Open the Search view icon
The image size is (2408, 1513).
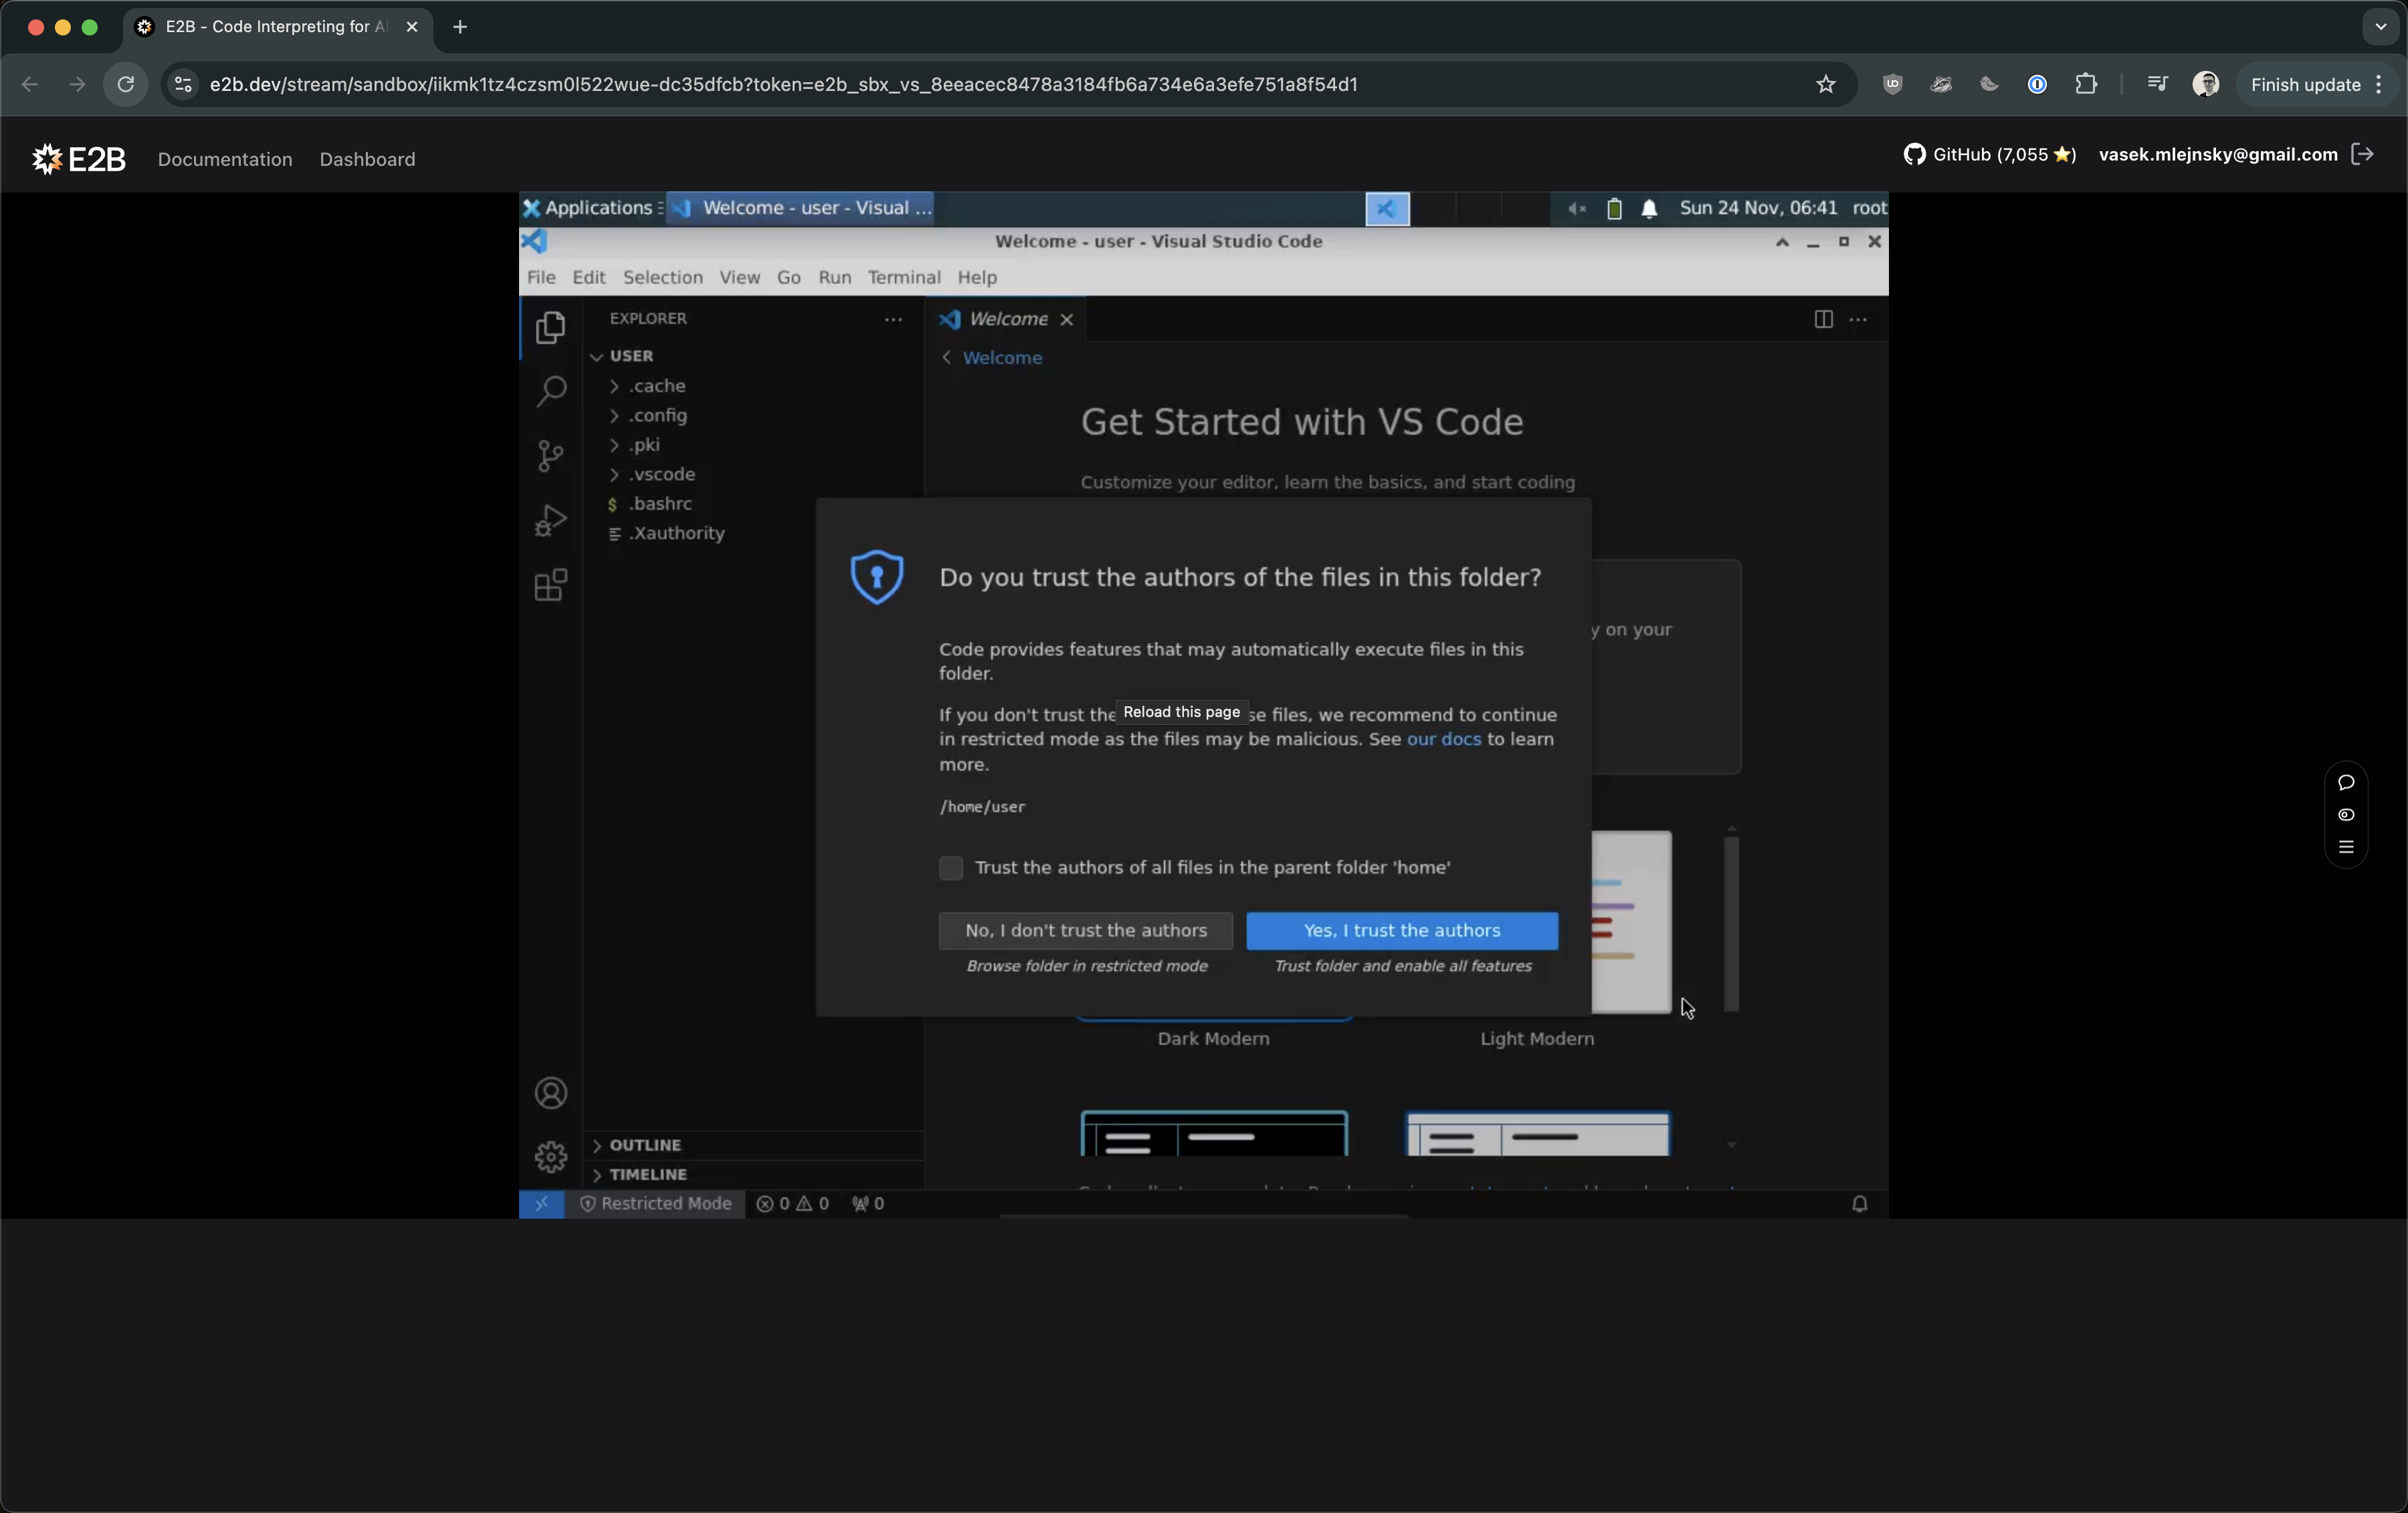pos(550,391)
